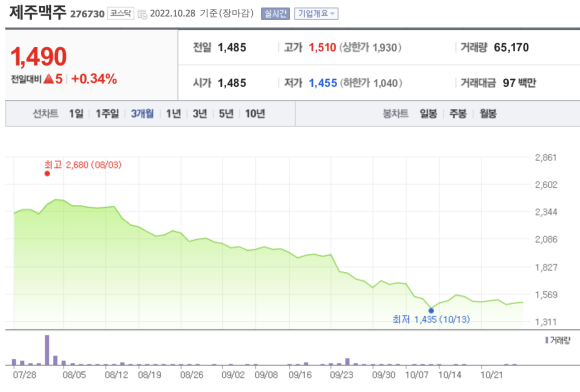Click the red up-triangle change indicator
580x392 pixels.
click(x=48, y=79)
